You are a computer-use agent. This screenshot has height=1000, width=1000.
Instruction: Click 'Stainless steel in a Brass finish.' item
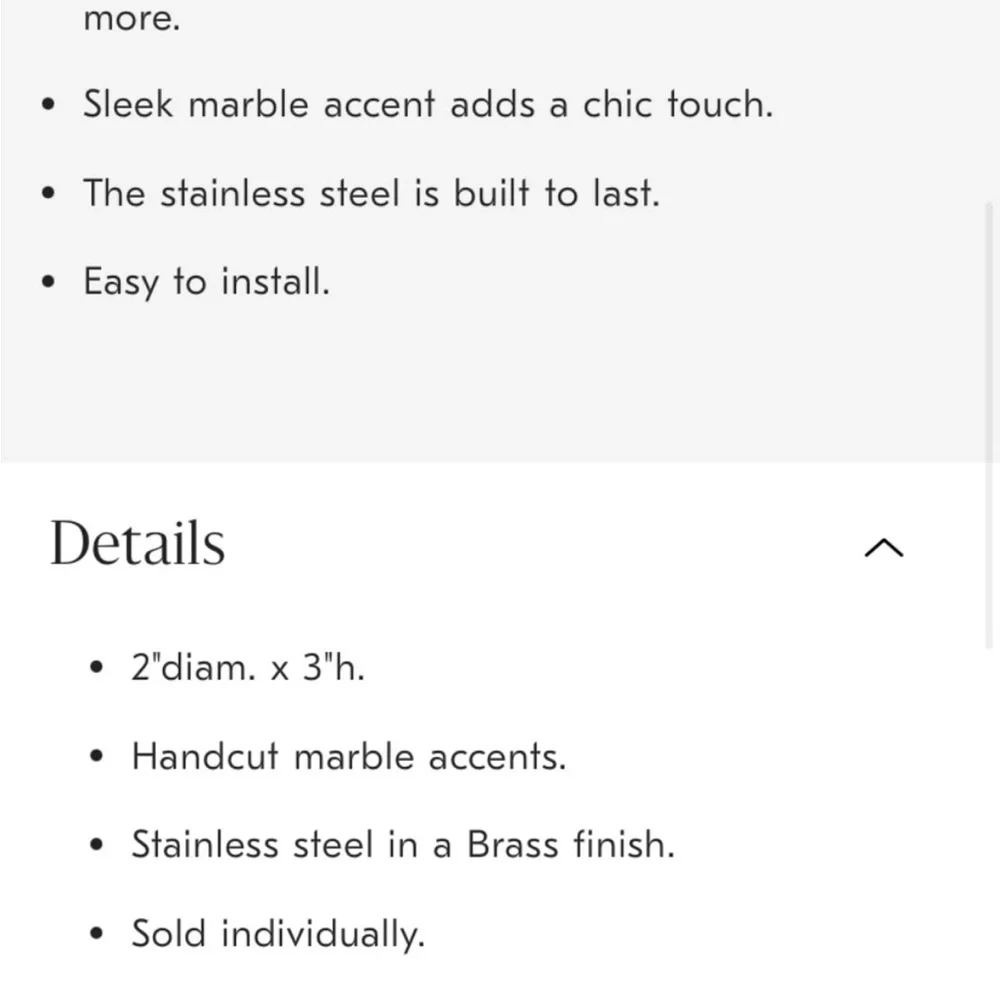tap(403, 844)
